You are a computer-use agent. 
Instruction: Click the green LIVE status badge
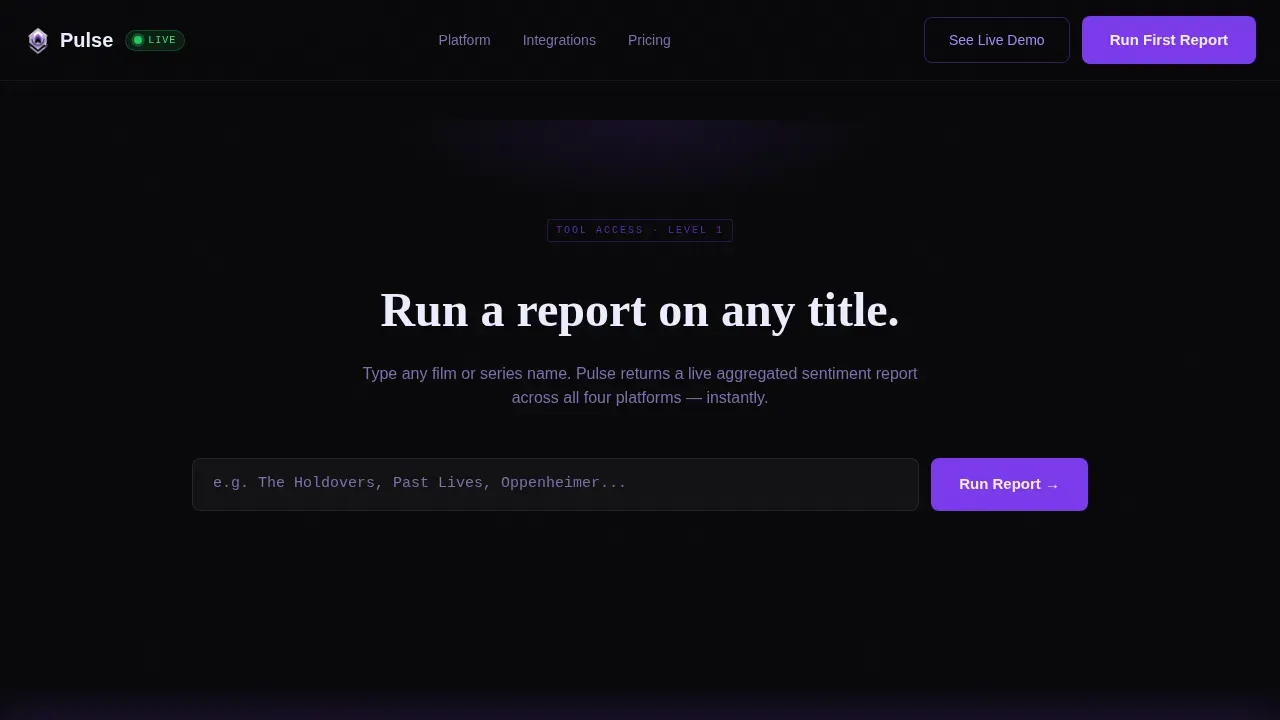[x=155, y=40]
